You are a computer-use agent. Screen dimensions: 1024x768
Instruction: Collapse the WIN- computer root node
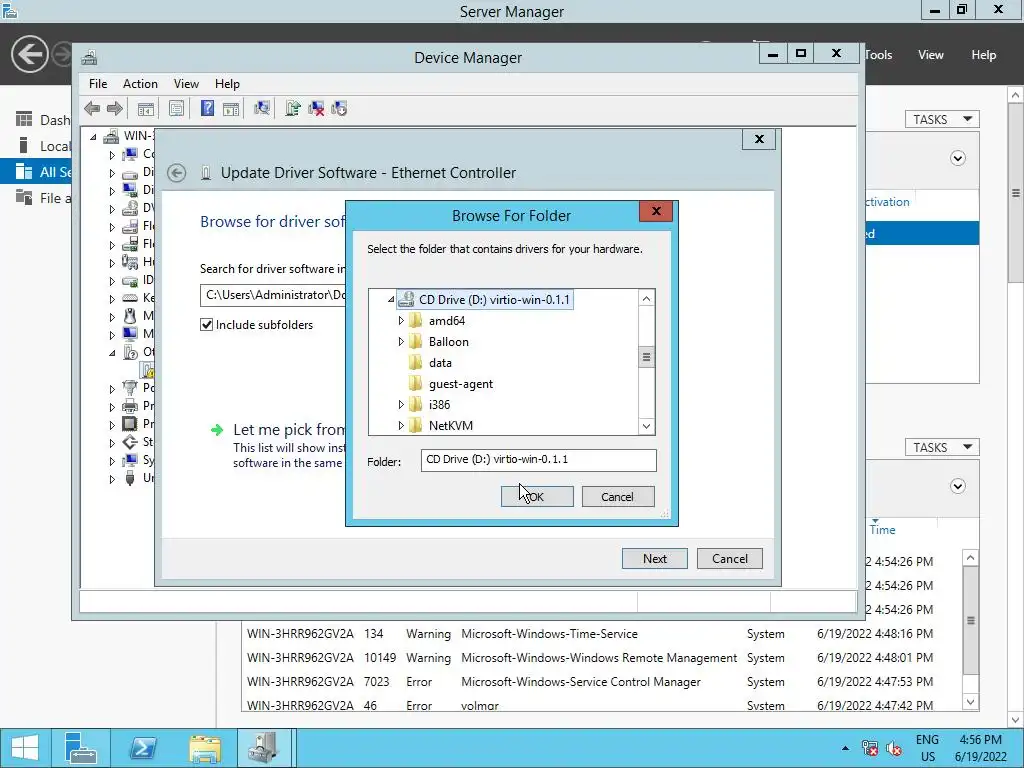[93, 136]
